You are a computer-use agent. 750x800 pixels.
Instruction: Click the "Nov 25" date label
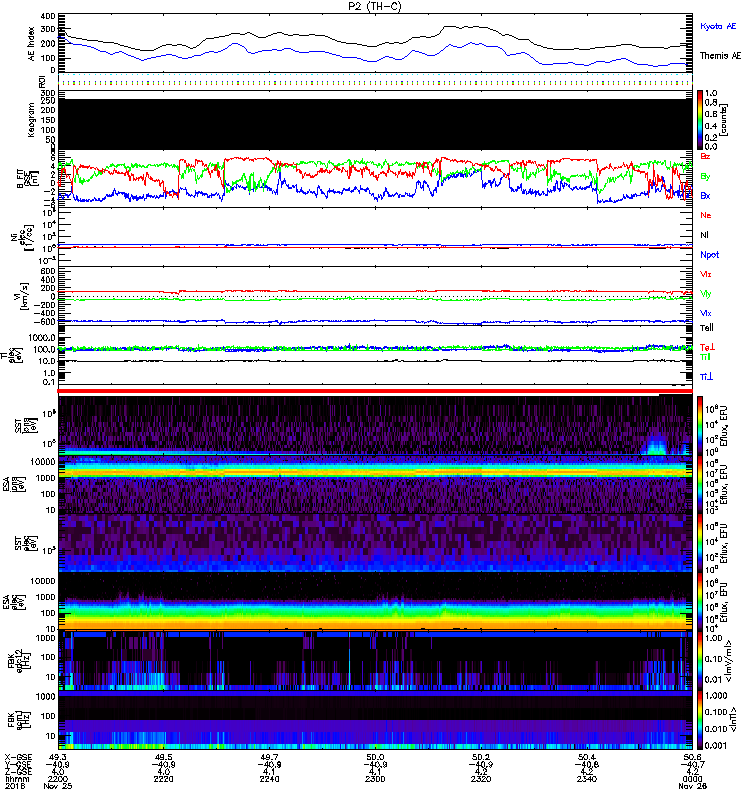pyautogui.click(x=58, y=786)
